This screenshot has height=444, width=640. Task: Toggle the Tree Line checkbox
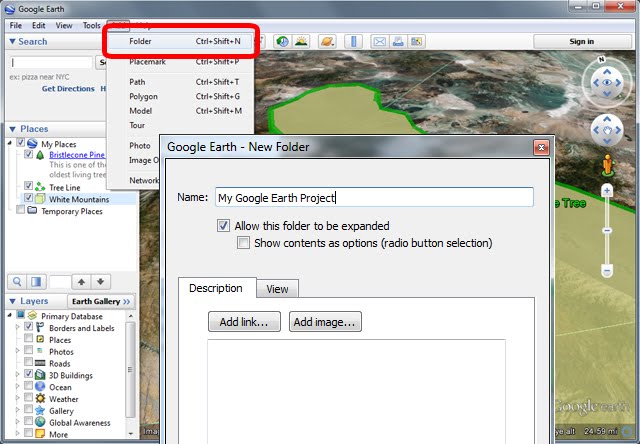28,186
